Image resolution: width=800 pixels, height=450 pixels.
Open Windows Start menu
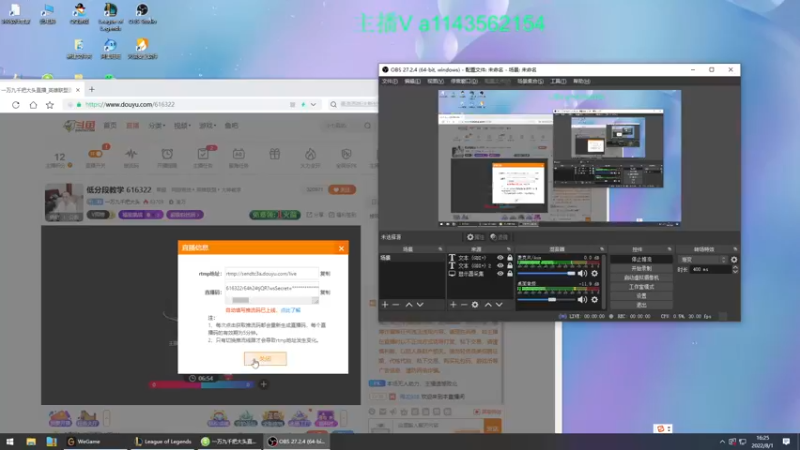(x=10, y=442)
